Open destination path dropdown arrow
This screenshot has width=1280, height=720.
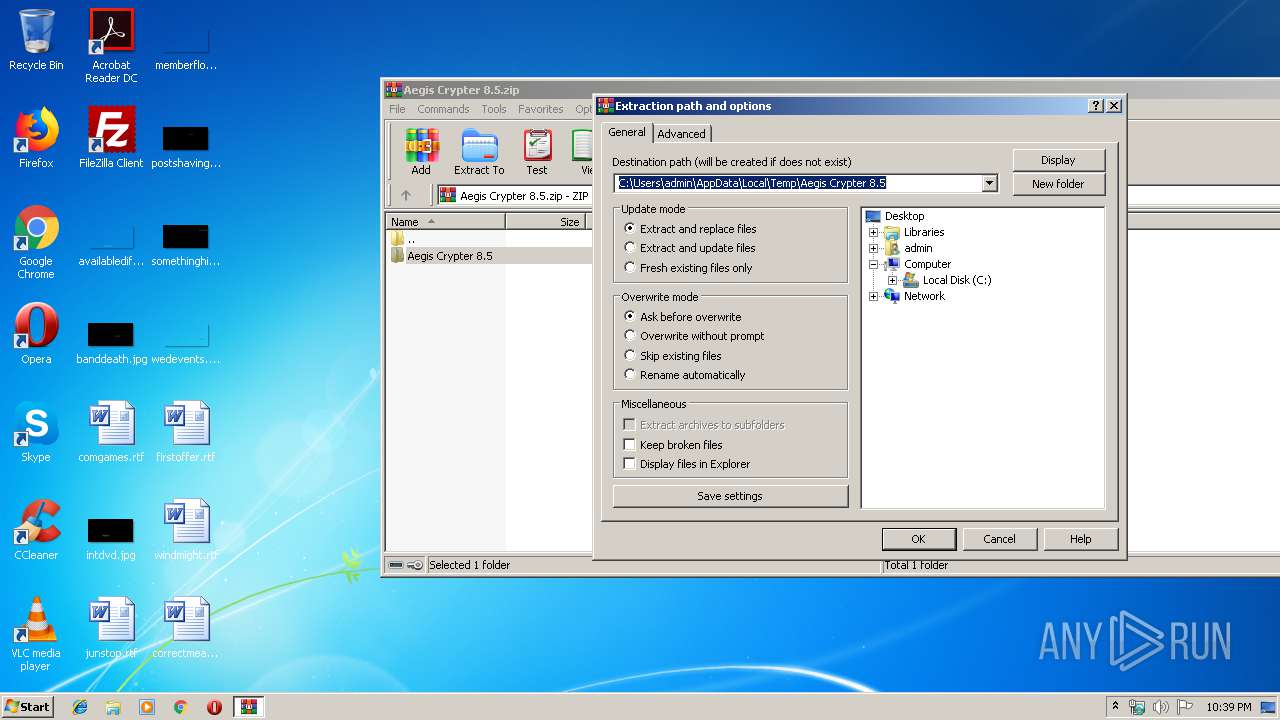989,183
